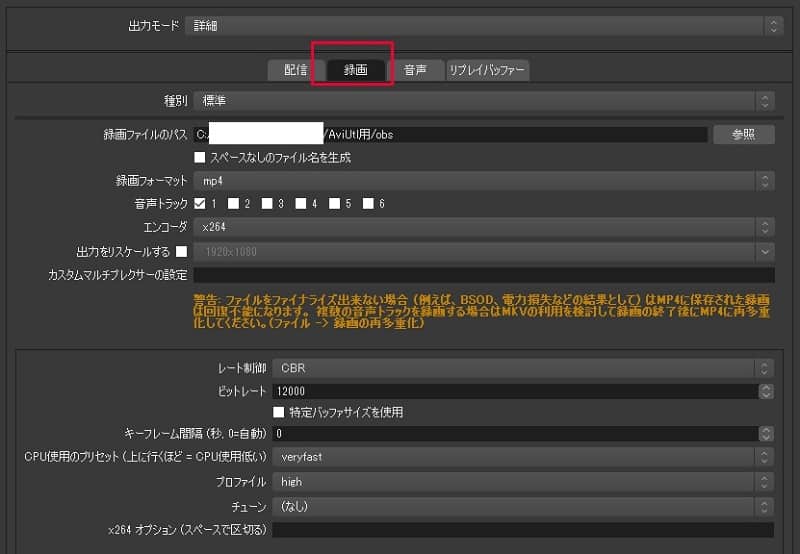Open the プロファイル dropdown showing high
The height and width of the screenshot is (554, 800).
(523, 482)
